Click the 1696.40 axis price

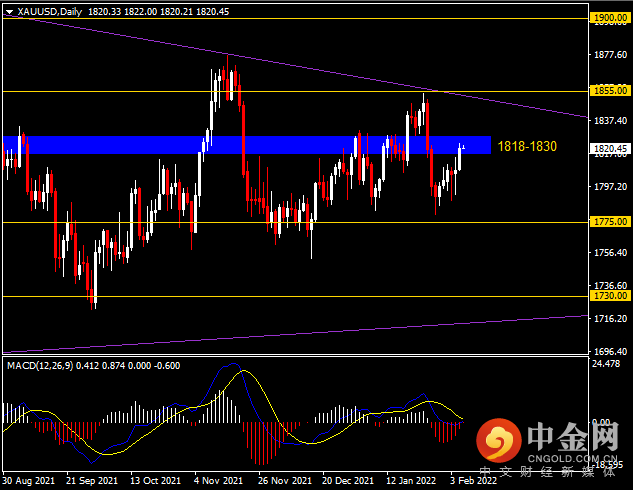[610, 352]
